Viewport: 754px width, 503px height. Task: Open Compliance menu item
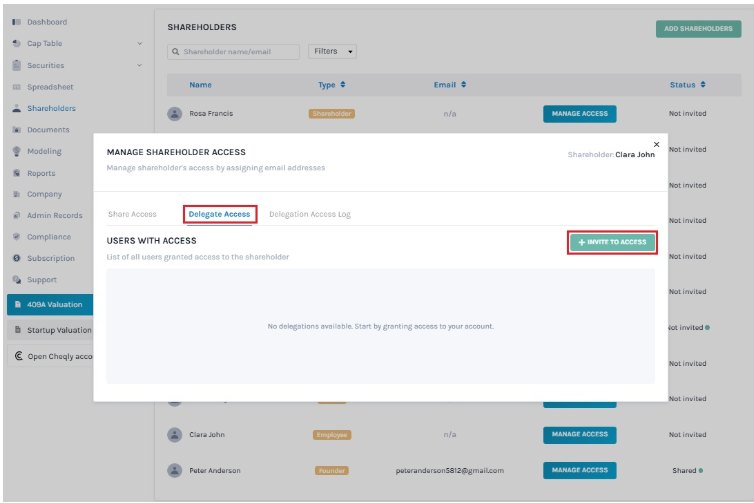tap(49, 237)
